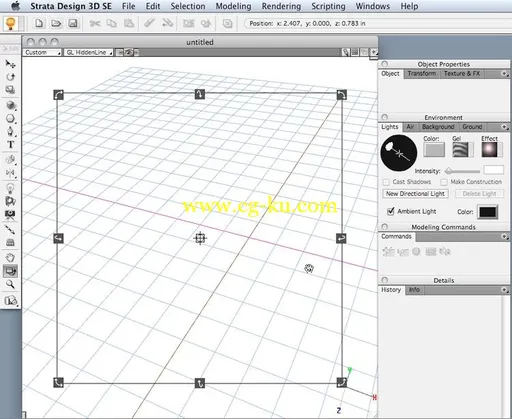Viewport: 512px width, 419px height.
Task: Toggle the Cast Shadows checkbox
Action: pyautogui.click(x=386, y=182)
